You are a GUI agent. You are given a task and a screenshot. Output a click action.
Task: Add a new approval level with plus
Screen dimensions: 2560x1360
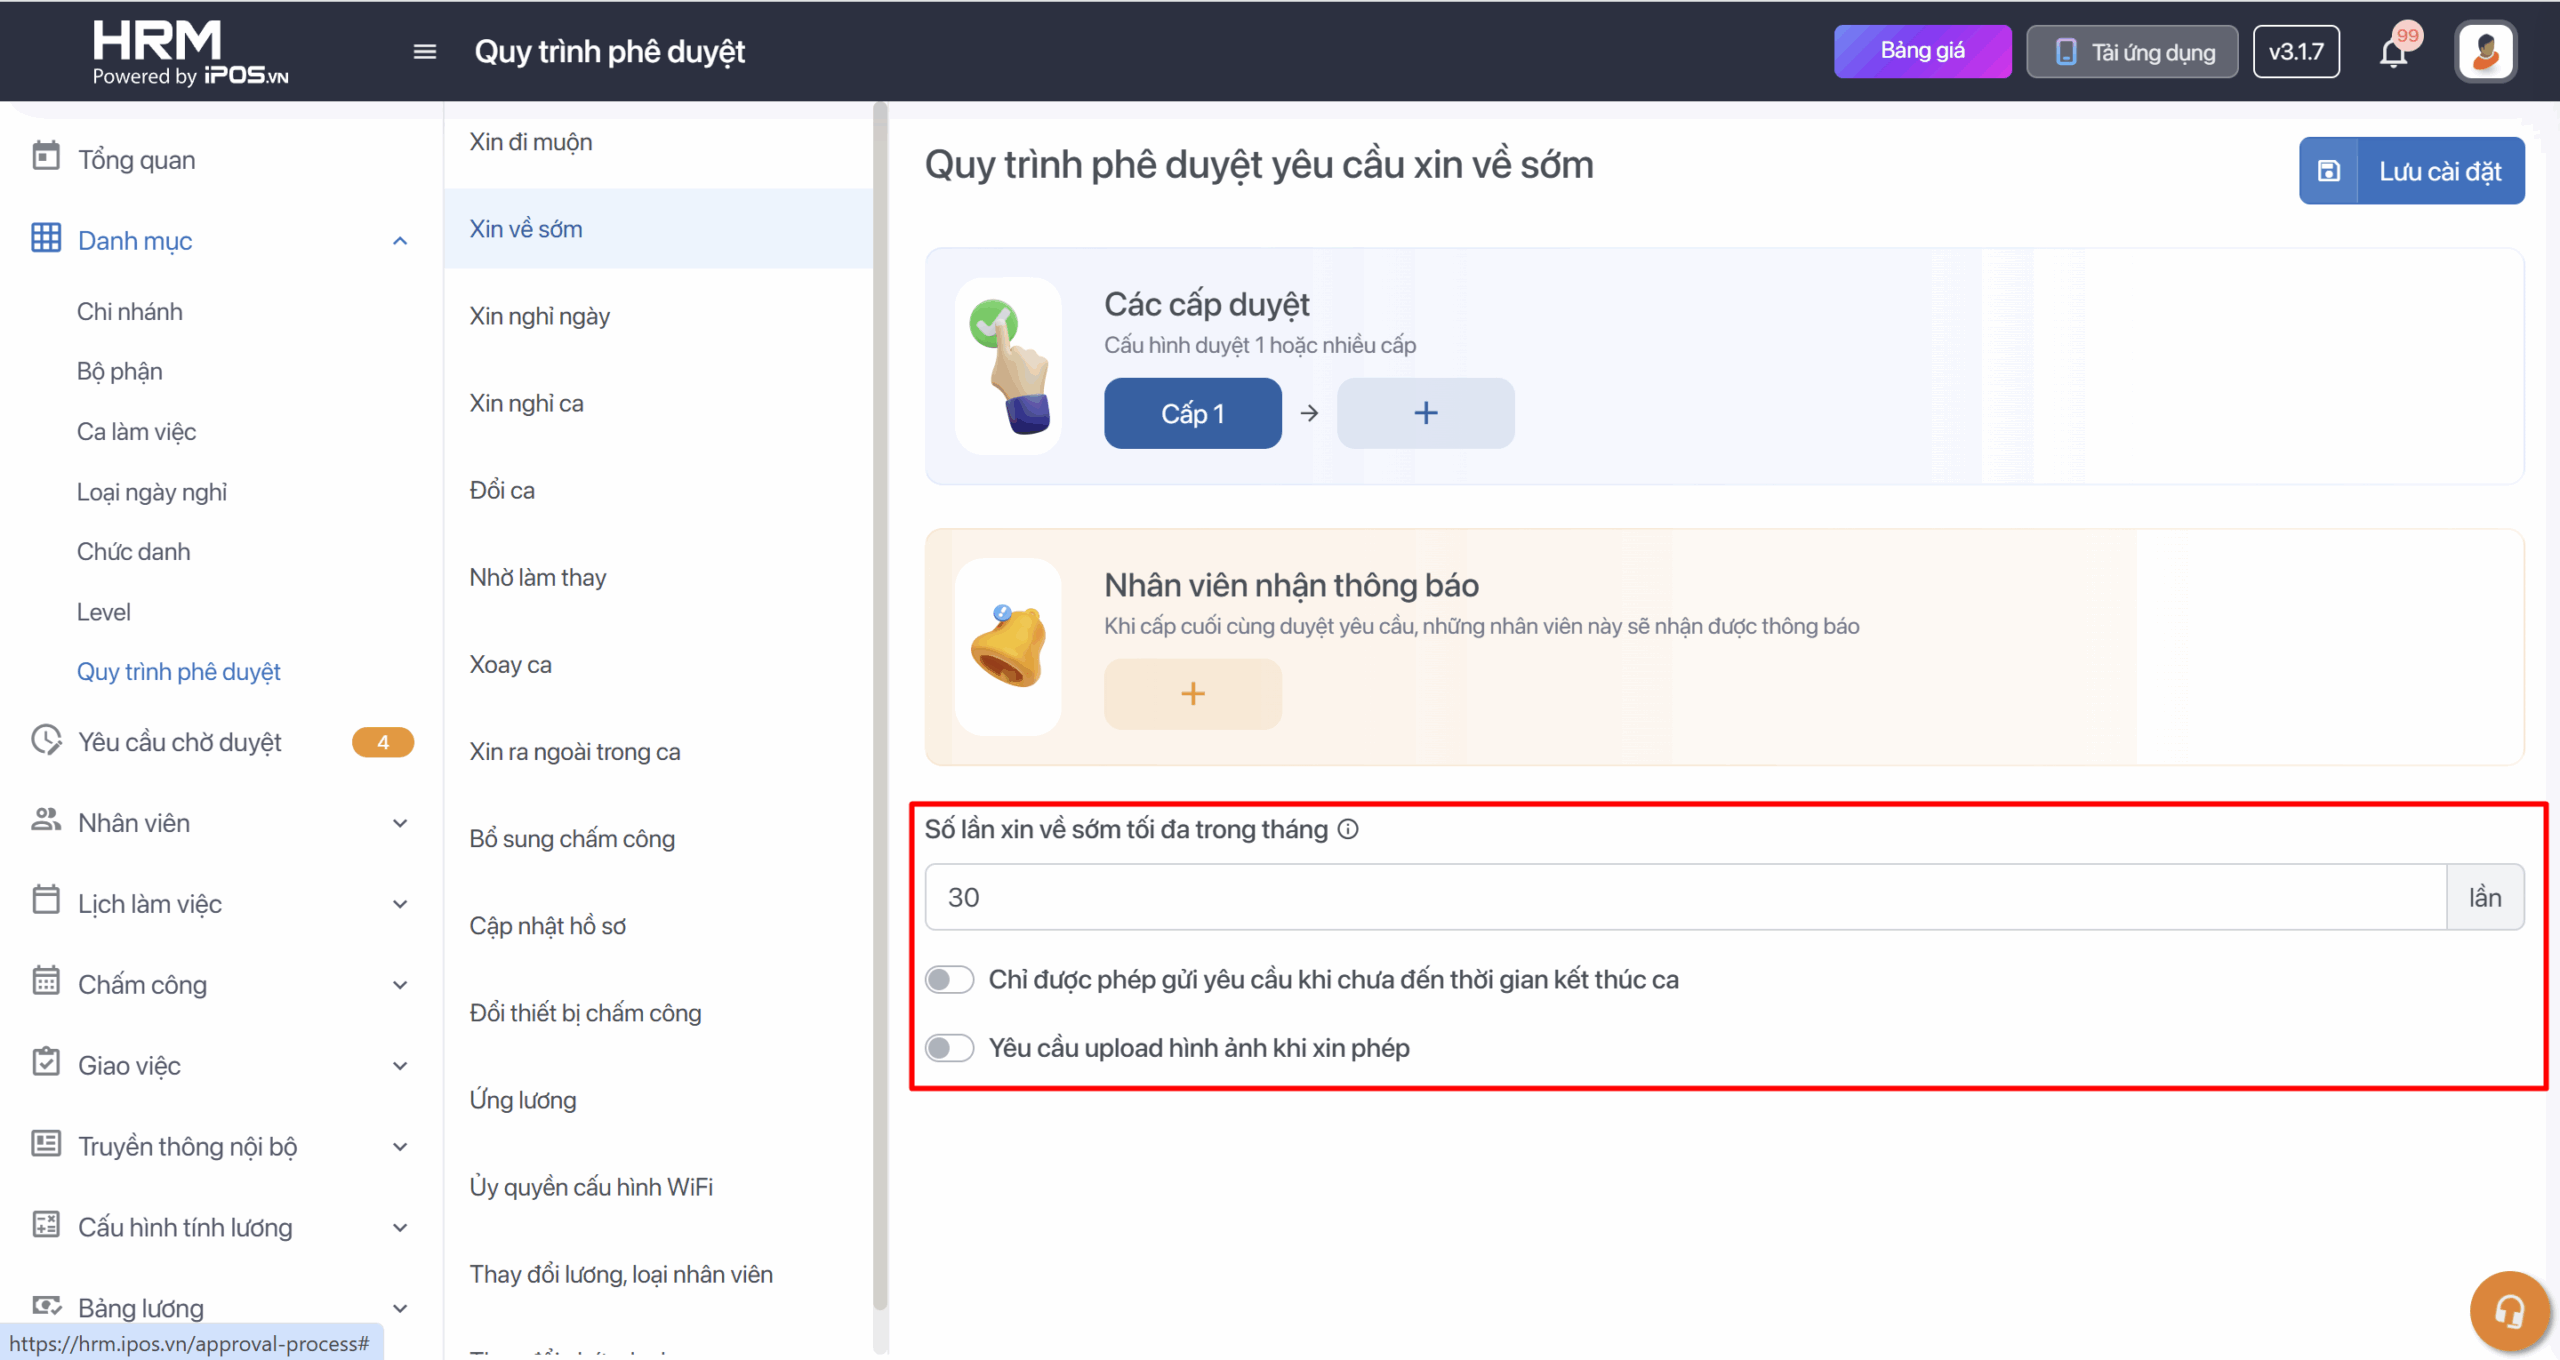(x=1425, y=413)
